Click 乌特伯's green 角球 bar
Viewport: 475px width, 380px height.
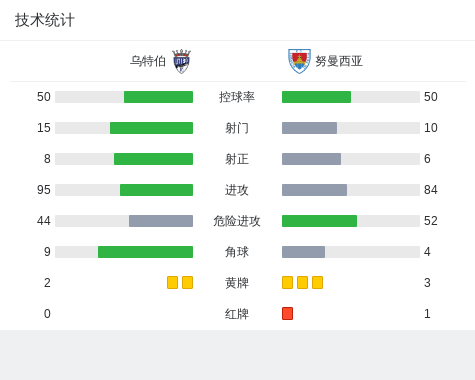145,252
